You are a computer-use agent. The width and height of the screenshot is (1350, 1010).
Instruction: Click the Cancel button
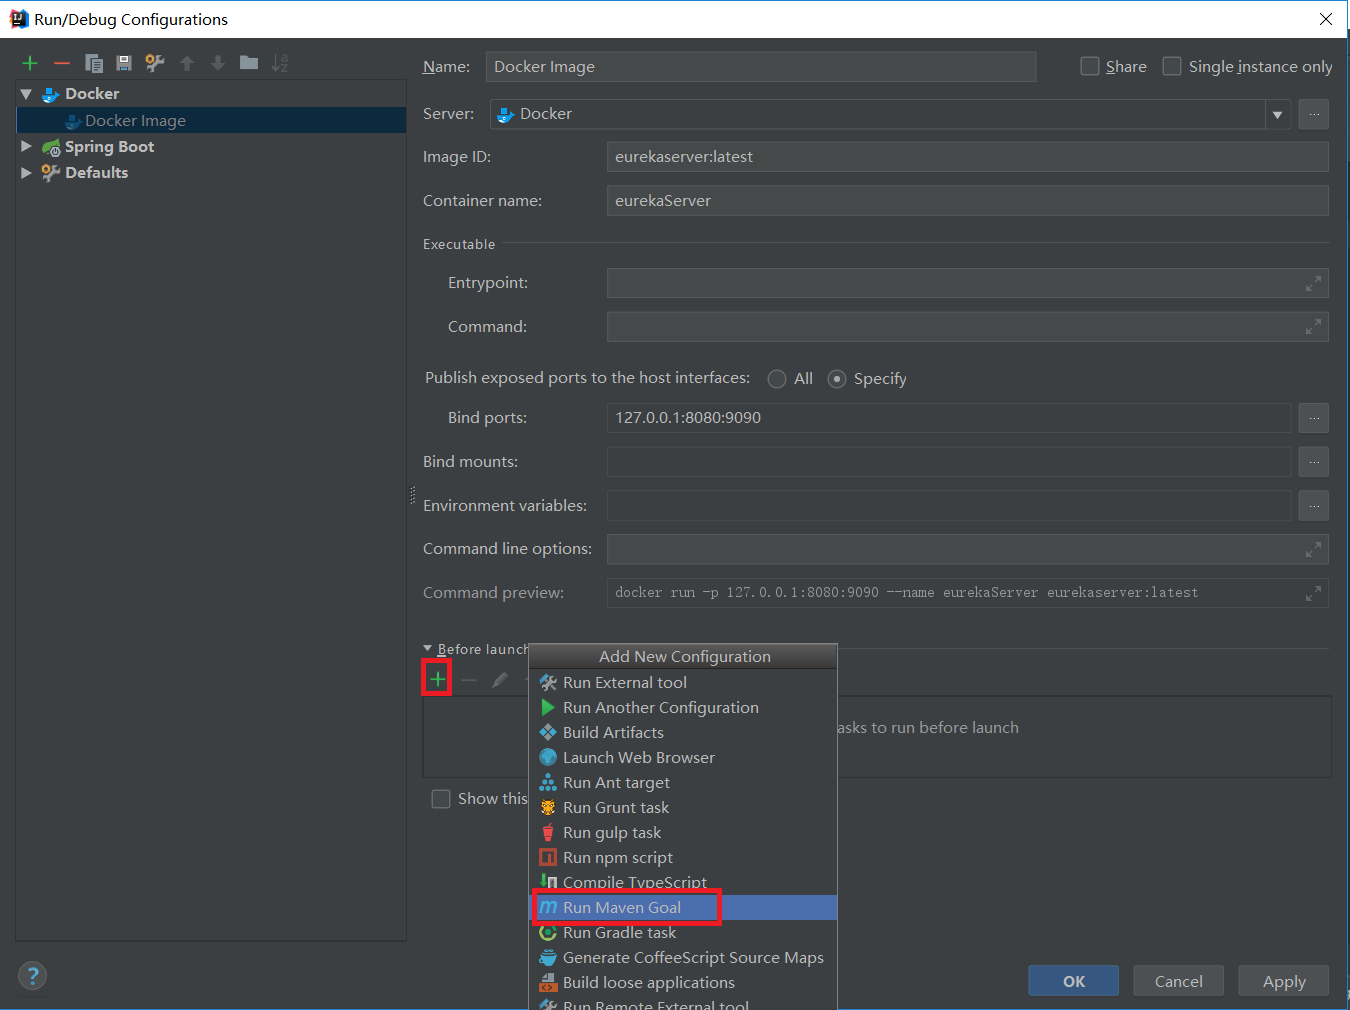pos(1178,981)
